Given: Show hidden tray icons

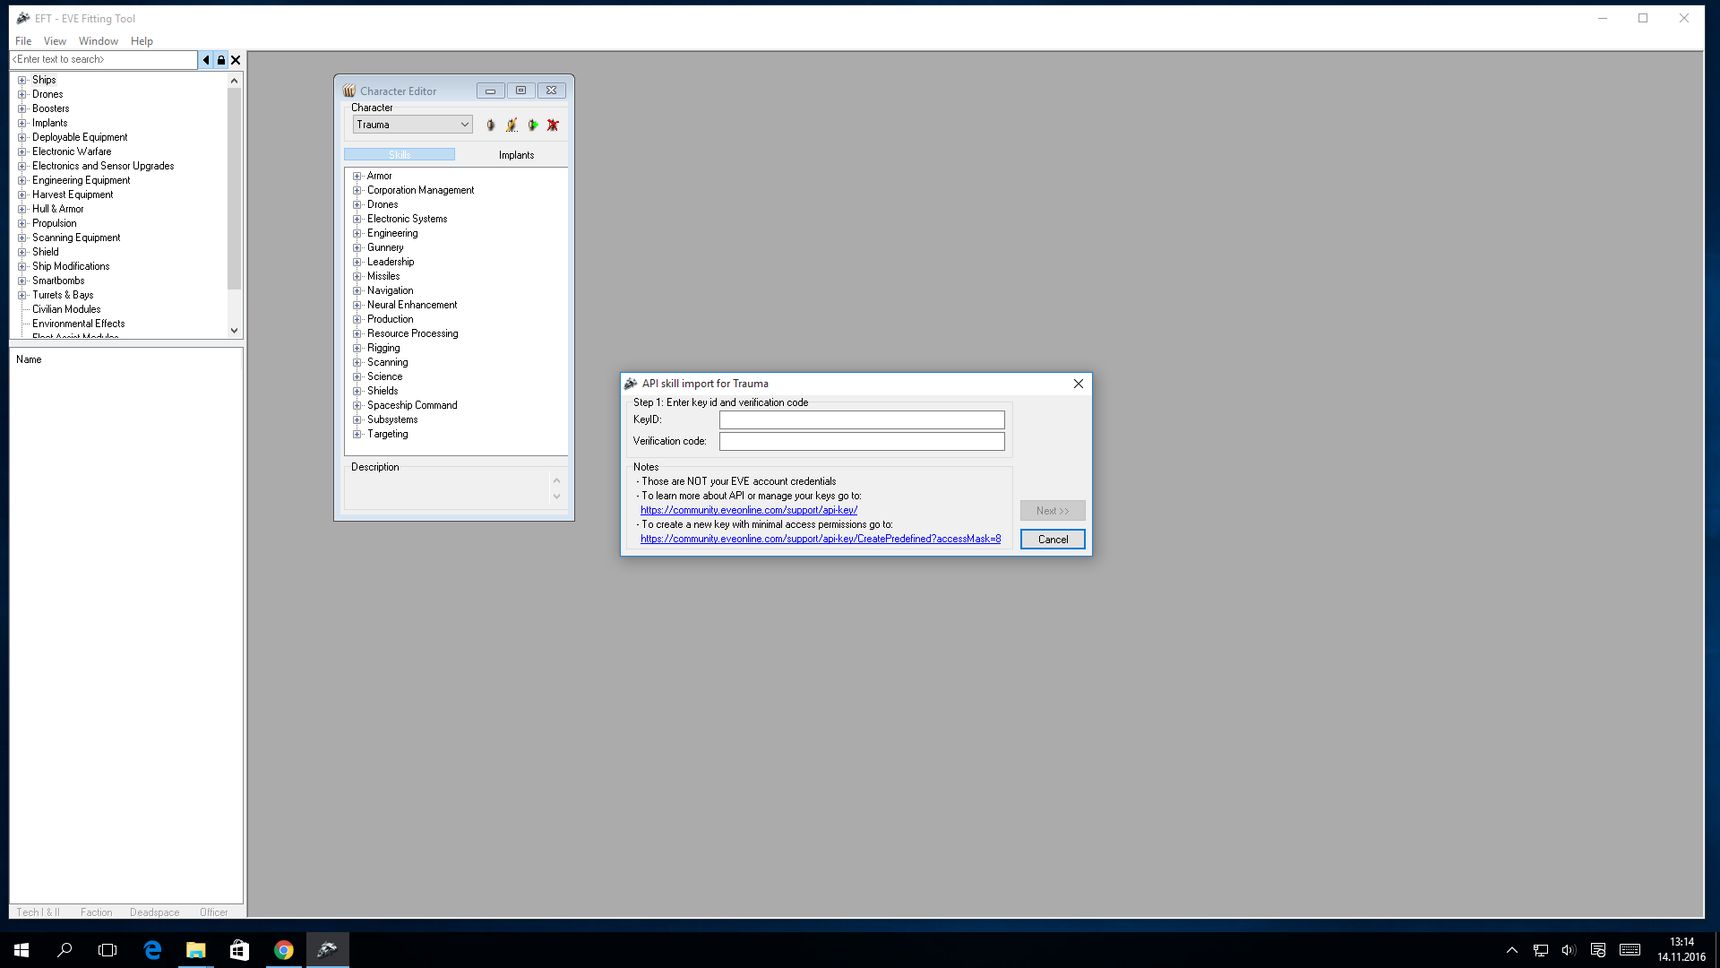Looking at the screenshot, I should [1512, 950].
